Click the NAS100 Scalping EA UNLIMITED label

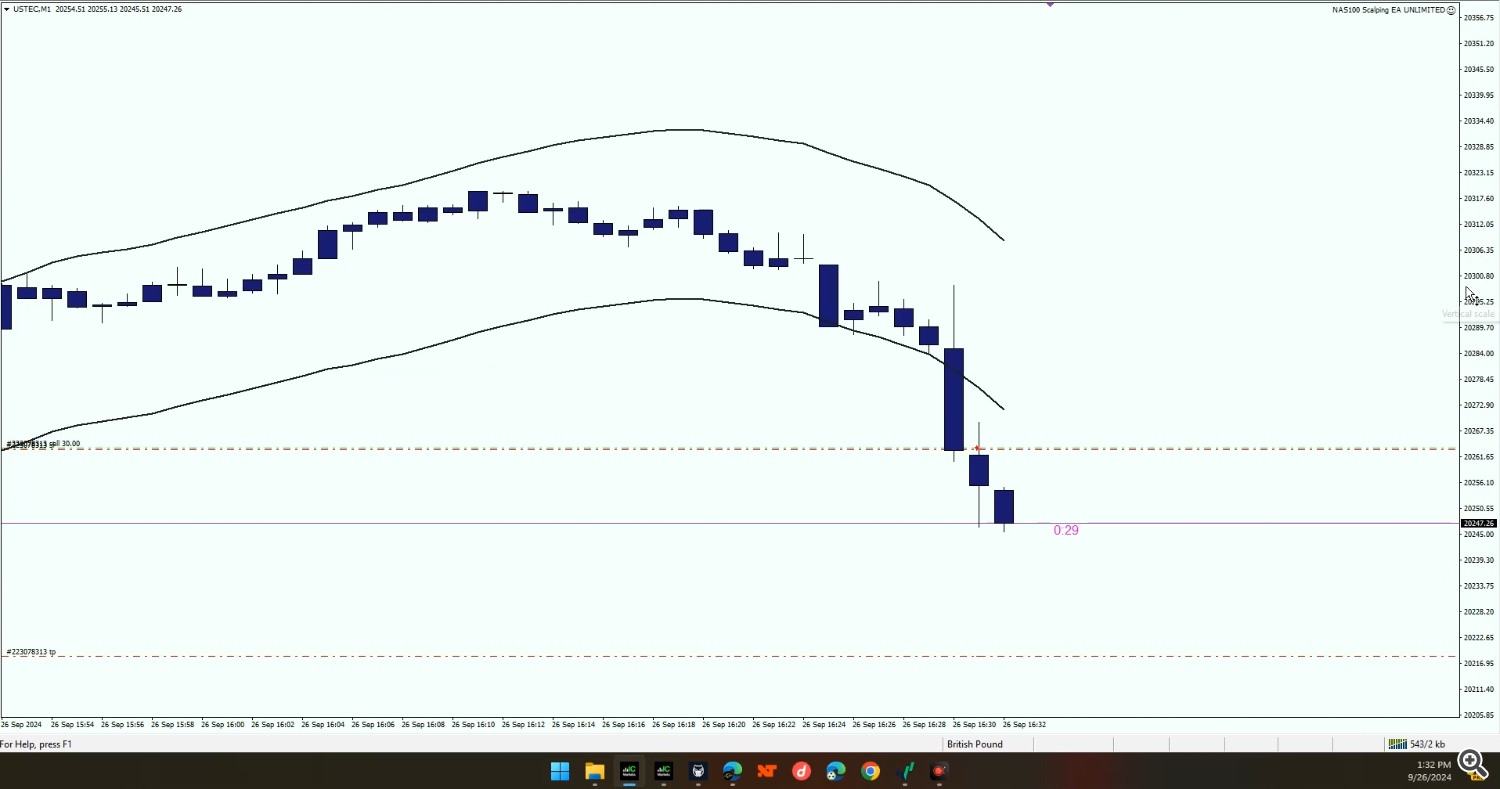tap(1388, 10)
